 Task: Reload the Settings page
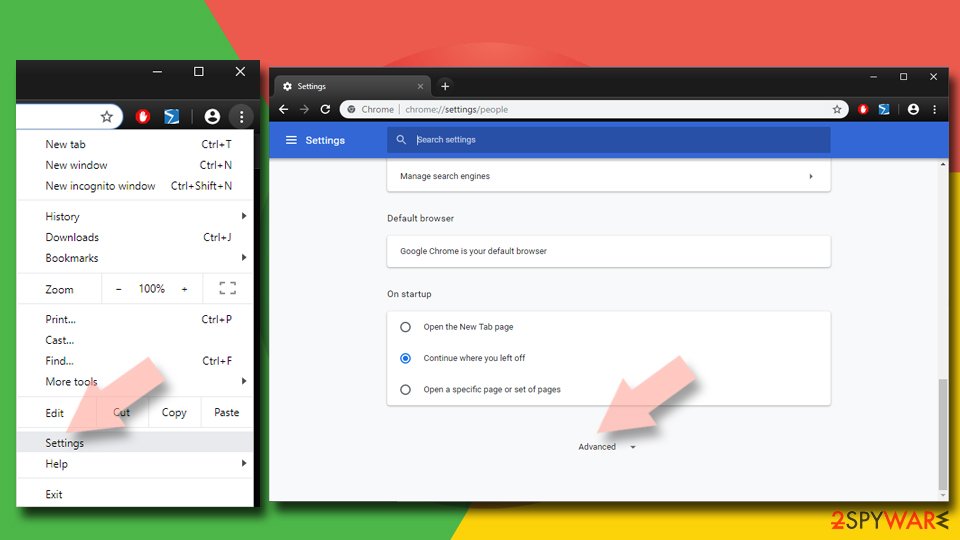coord(325,109)
